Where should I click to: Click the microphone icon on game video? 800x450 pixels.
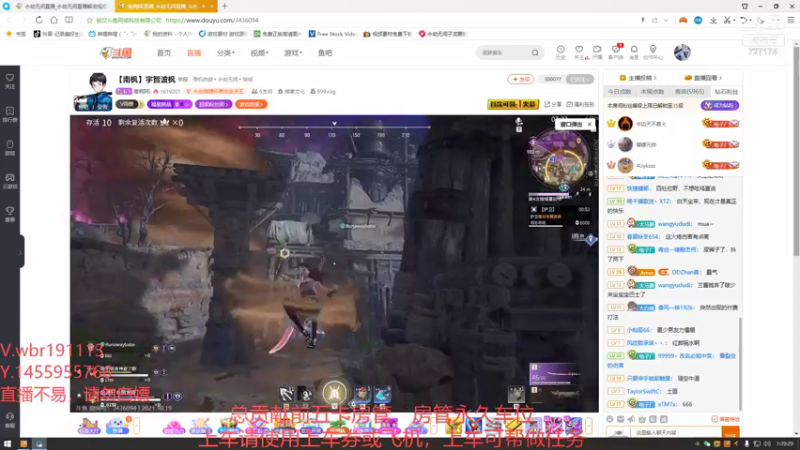(x=518, y=122)
